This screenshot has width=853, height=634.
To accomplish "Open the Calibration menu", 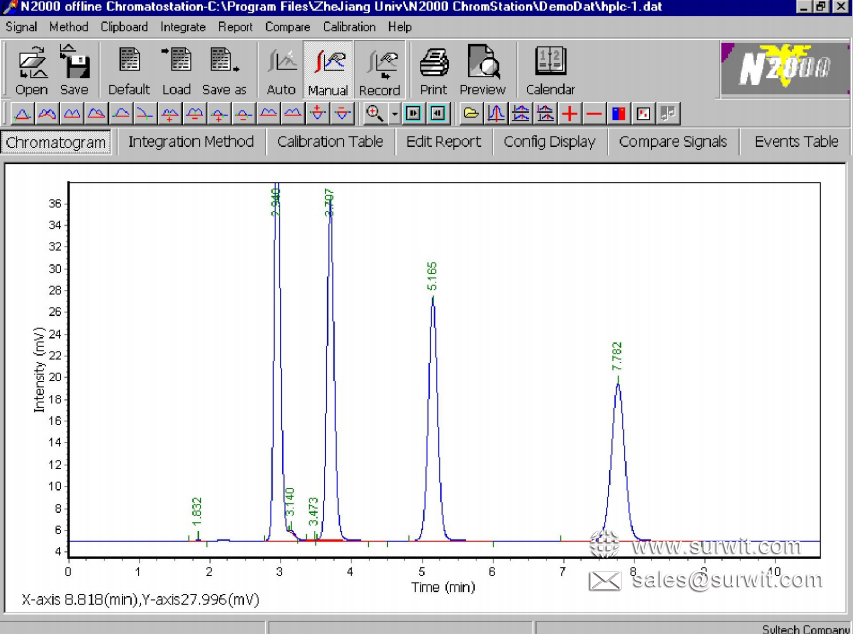I will [x=349, y=27].
